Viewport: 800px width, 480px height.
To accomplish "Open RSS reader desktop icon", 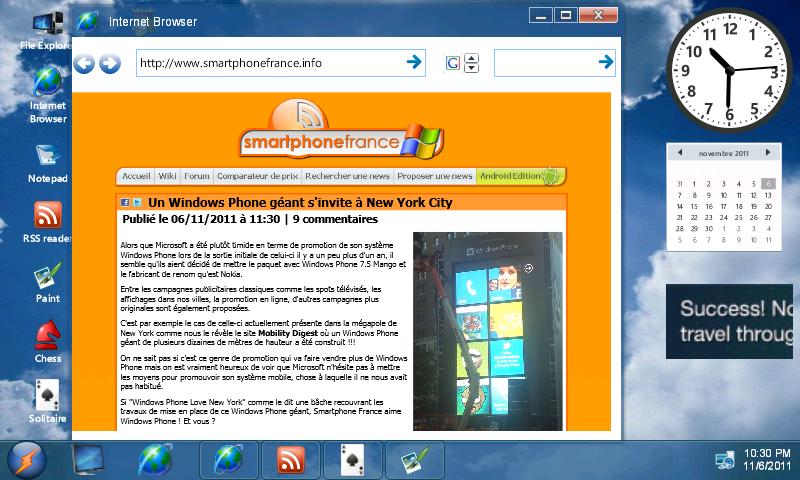I will click(47, 222).
